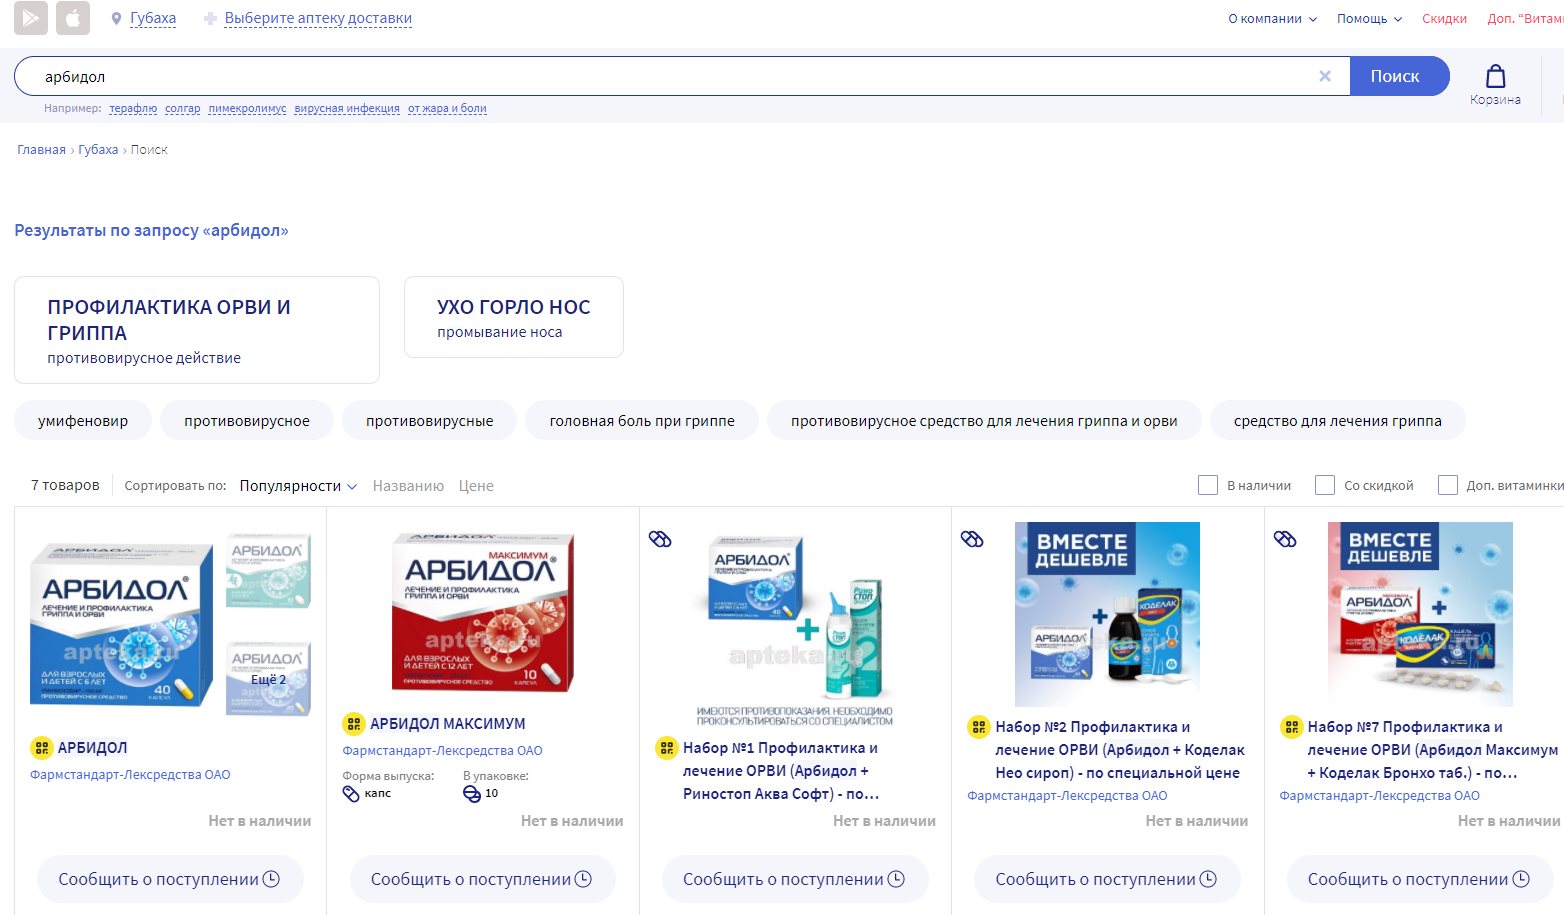The height and width of the screenshot is (915, 1564).
Task: Open the УХО ГОРЛО НОС category card
Action: tap(514, 317)
